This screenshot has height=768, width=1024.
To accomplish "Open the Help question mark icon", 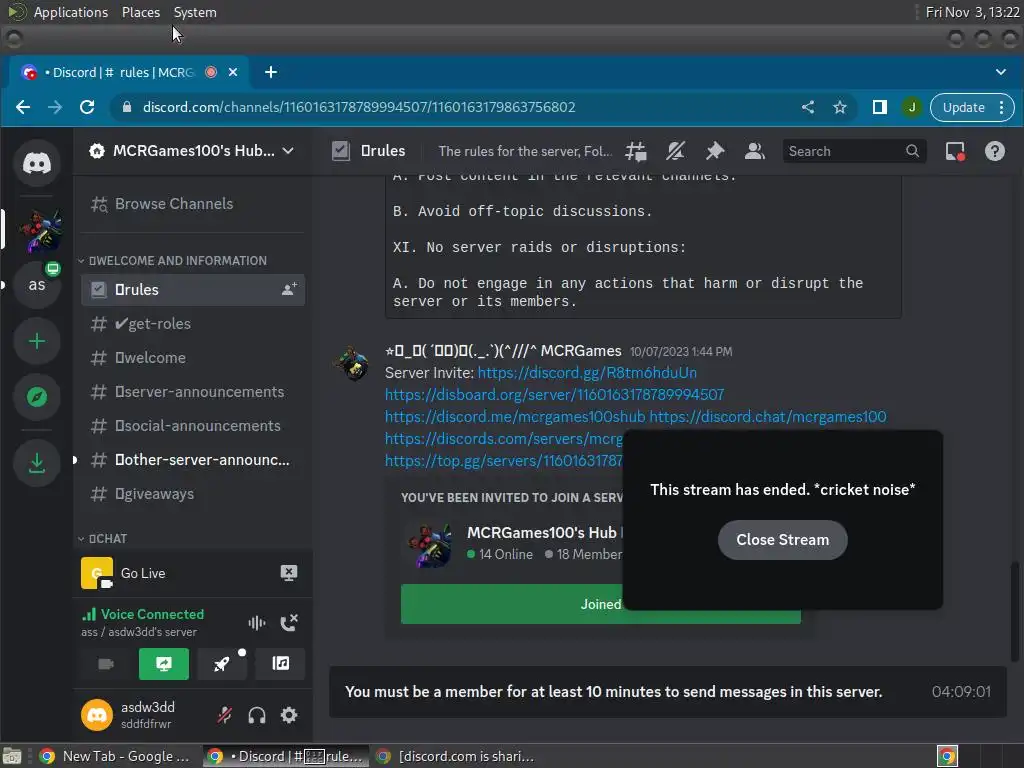I will click(x=995, y=152).
